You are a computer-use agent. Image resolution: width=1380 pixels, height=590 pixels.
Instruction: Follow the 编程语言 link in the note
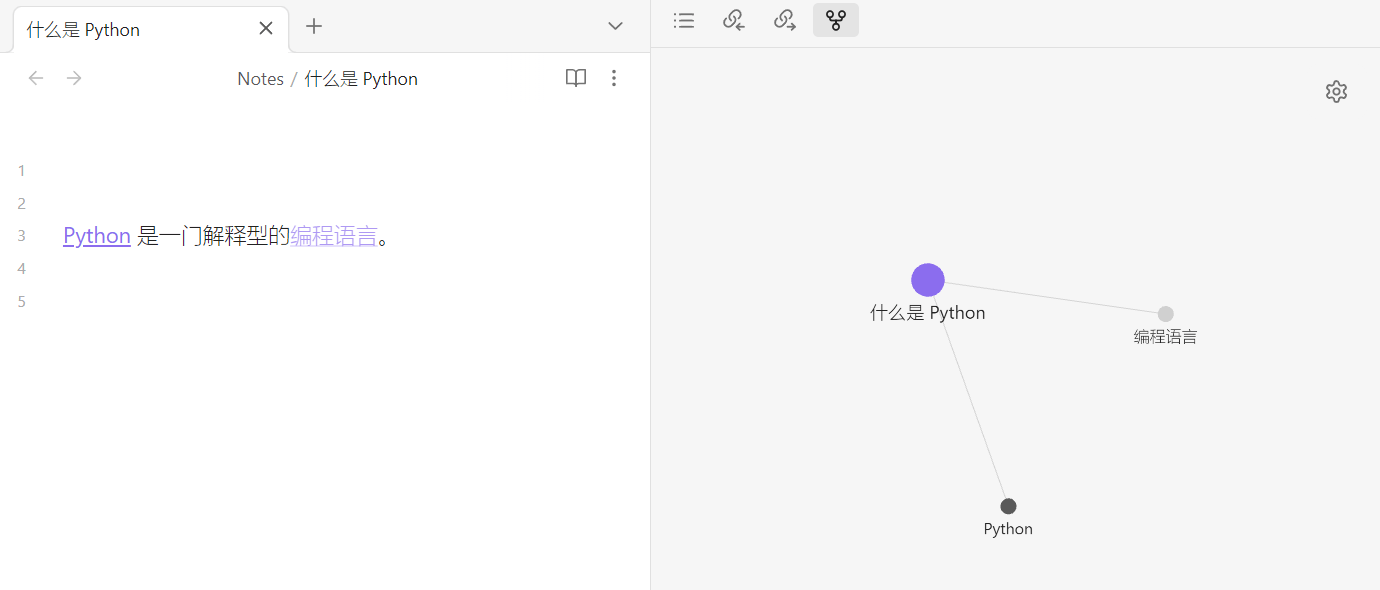coord(333,236)
